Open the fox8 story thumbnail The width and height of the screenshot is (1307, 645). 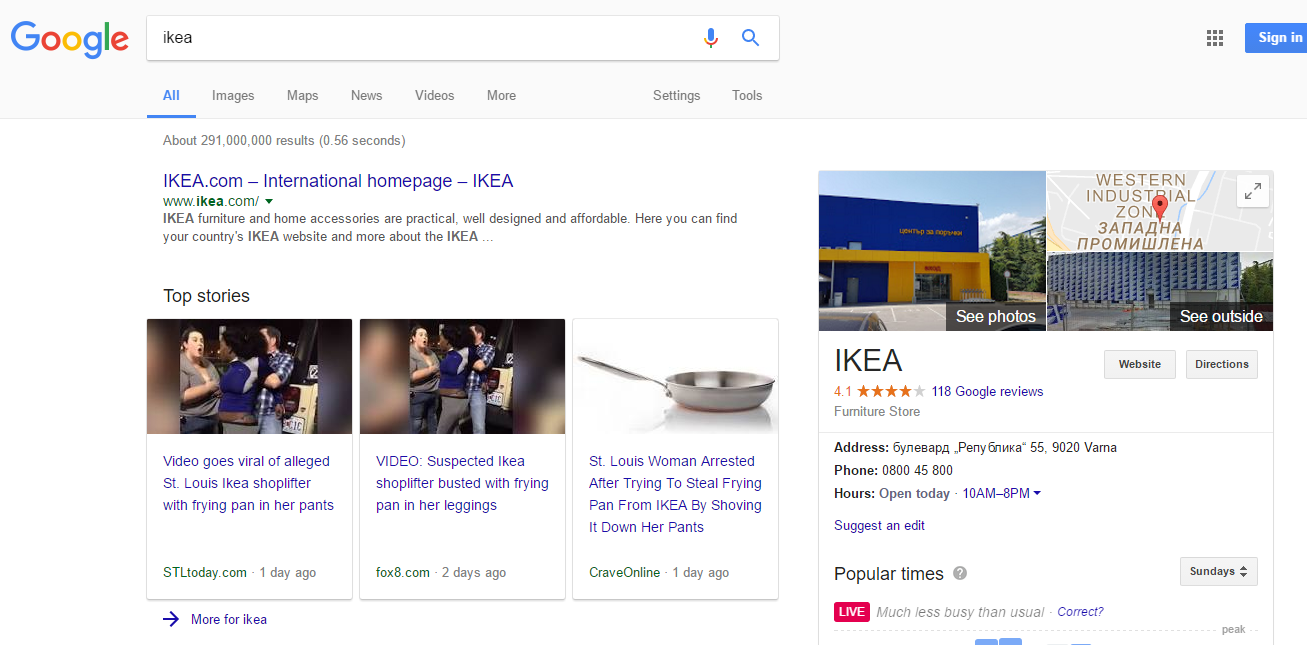click(462, 377)
